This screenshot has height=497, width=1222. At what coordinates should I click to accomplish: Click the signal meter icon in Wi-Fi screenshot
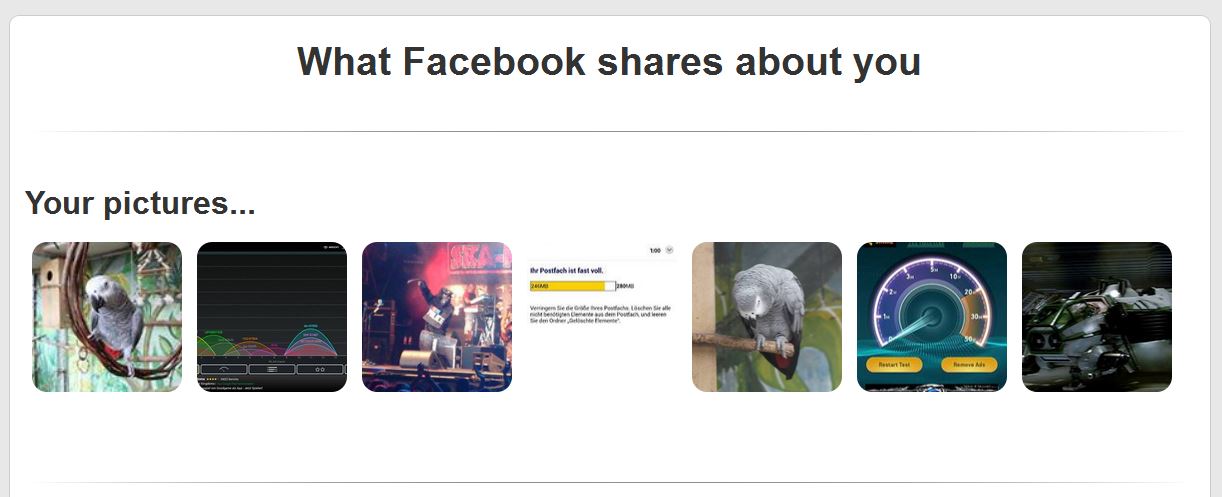(223, 369)
